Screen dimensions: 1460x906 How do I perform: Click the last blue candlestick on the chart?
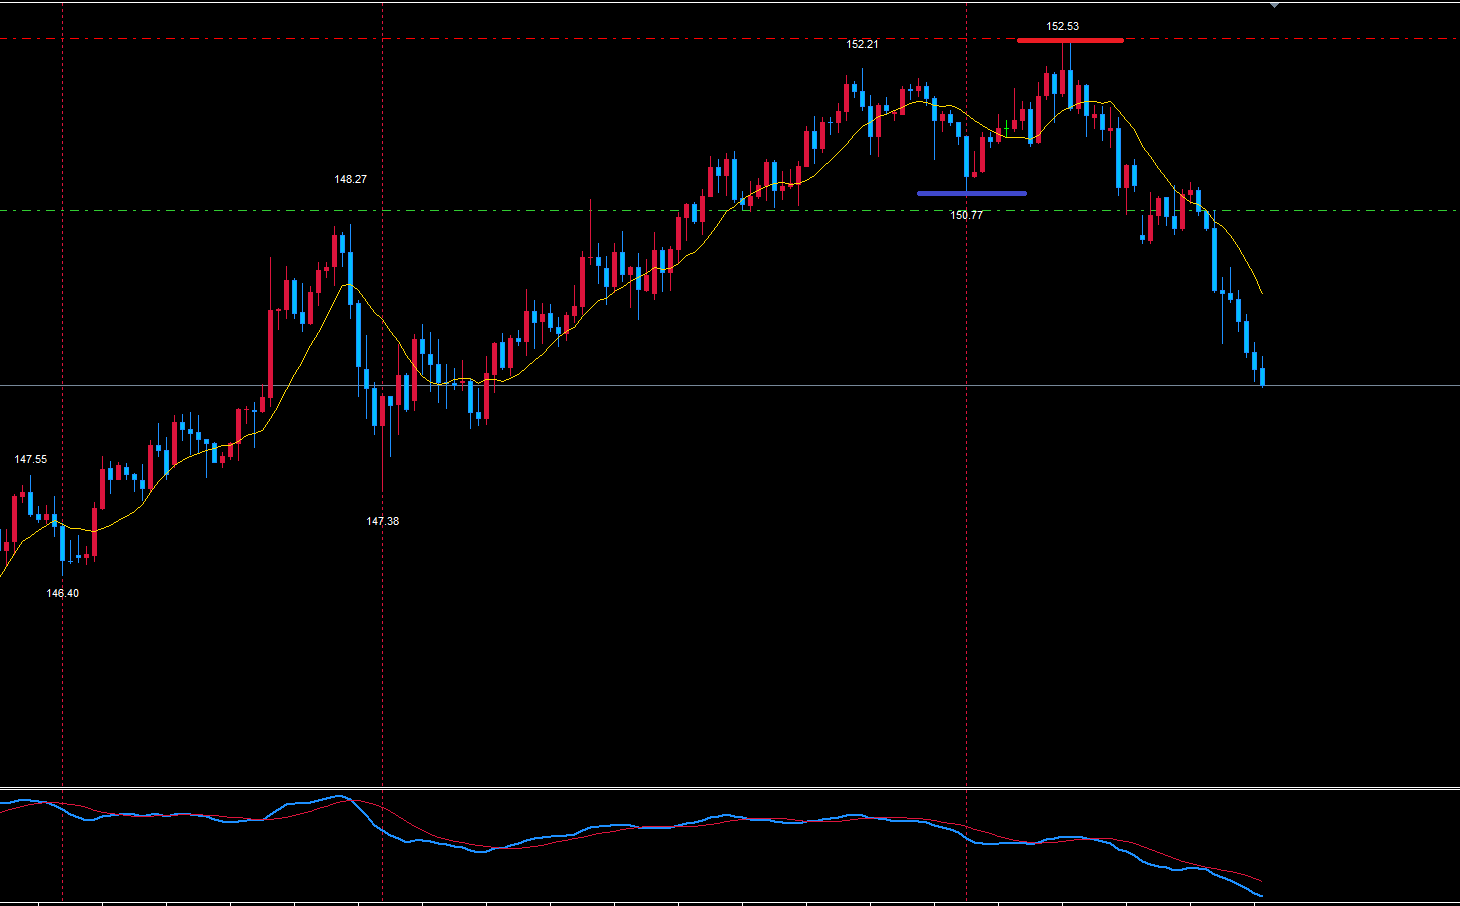(x=1263, y=376)
